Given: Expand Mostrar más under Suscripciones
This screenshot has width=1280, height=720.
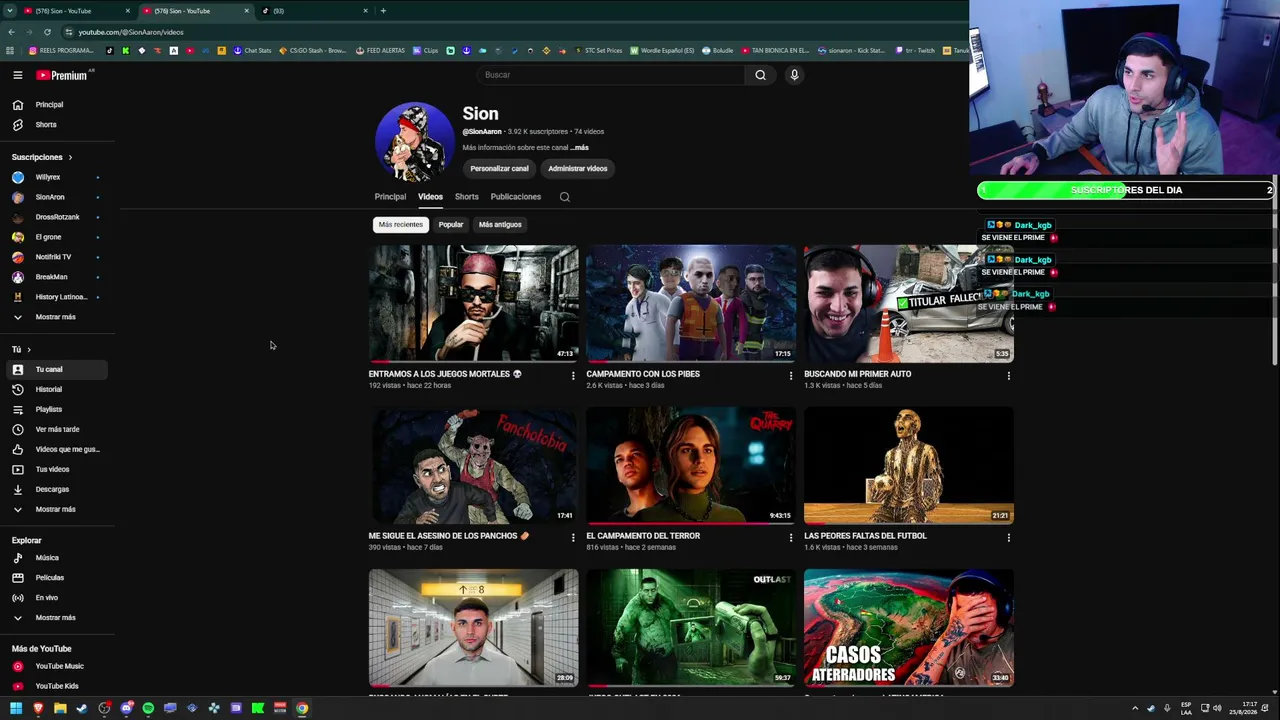Looking at the screenshot, I should click(x=56, y=317).
